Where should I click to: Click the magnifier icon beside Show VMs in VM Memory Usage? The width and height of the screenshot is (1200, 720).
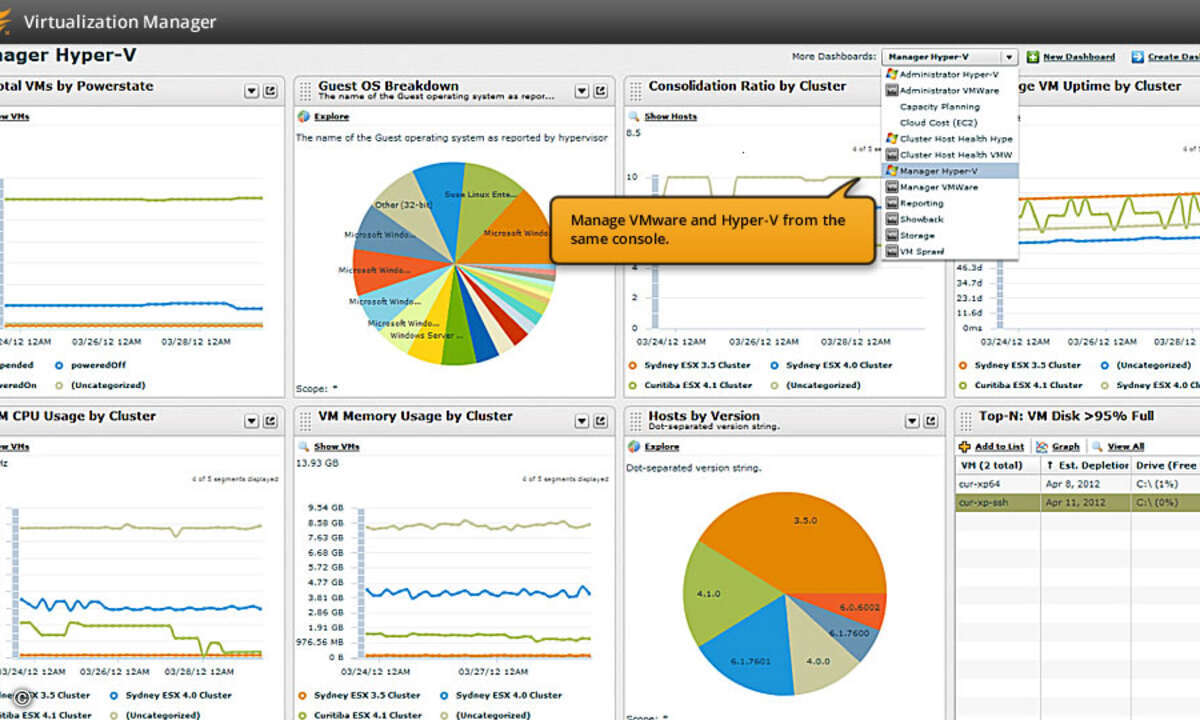303,446
